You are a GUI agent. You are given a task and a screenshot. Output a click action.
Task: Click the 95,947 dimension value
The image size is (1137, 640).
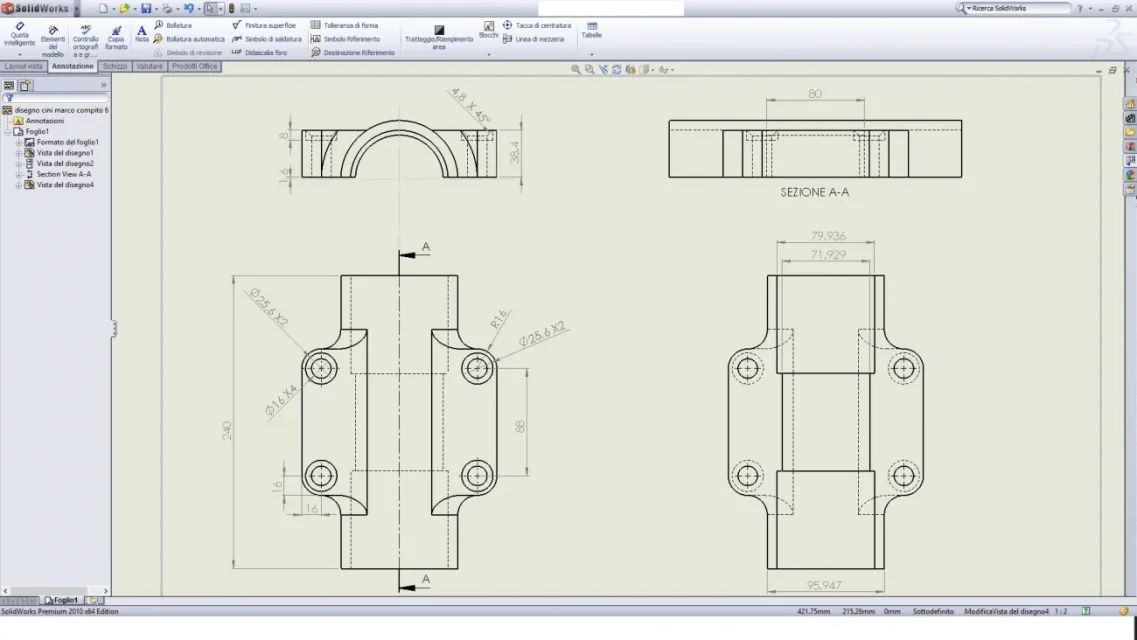pos(824,585)
